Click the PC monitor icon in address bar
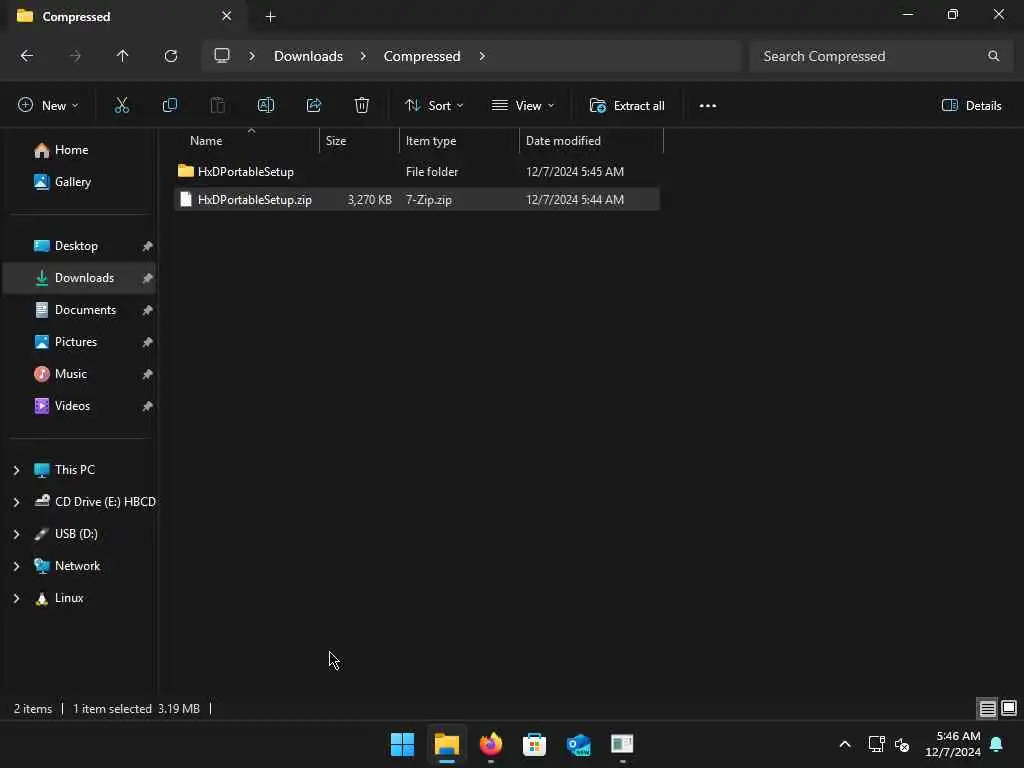1024x768 pixels. [222, 56]
